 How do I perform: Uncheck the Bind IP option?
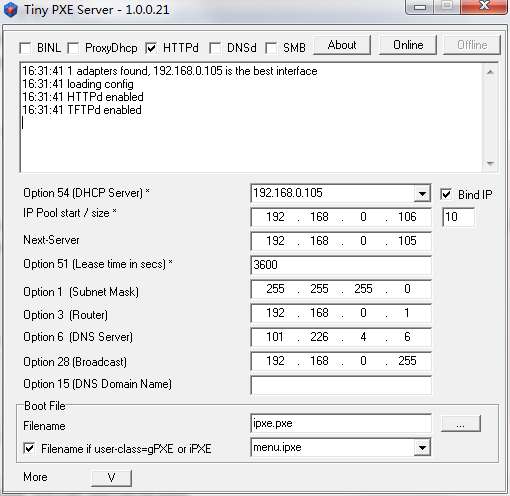pyautogui.click(x=446, y=194)
